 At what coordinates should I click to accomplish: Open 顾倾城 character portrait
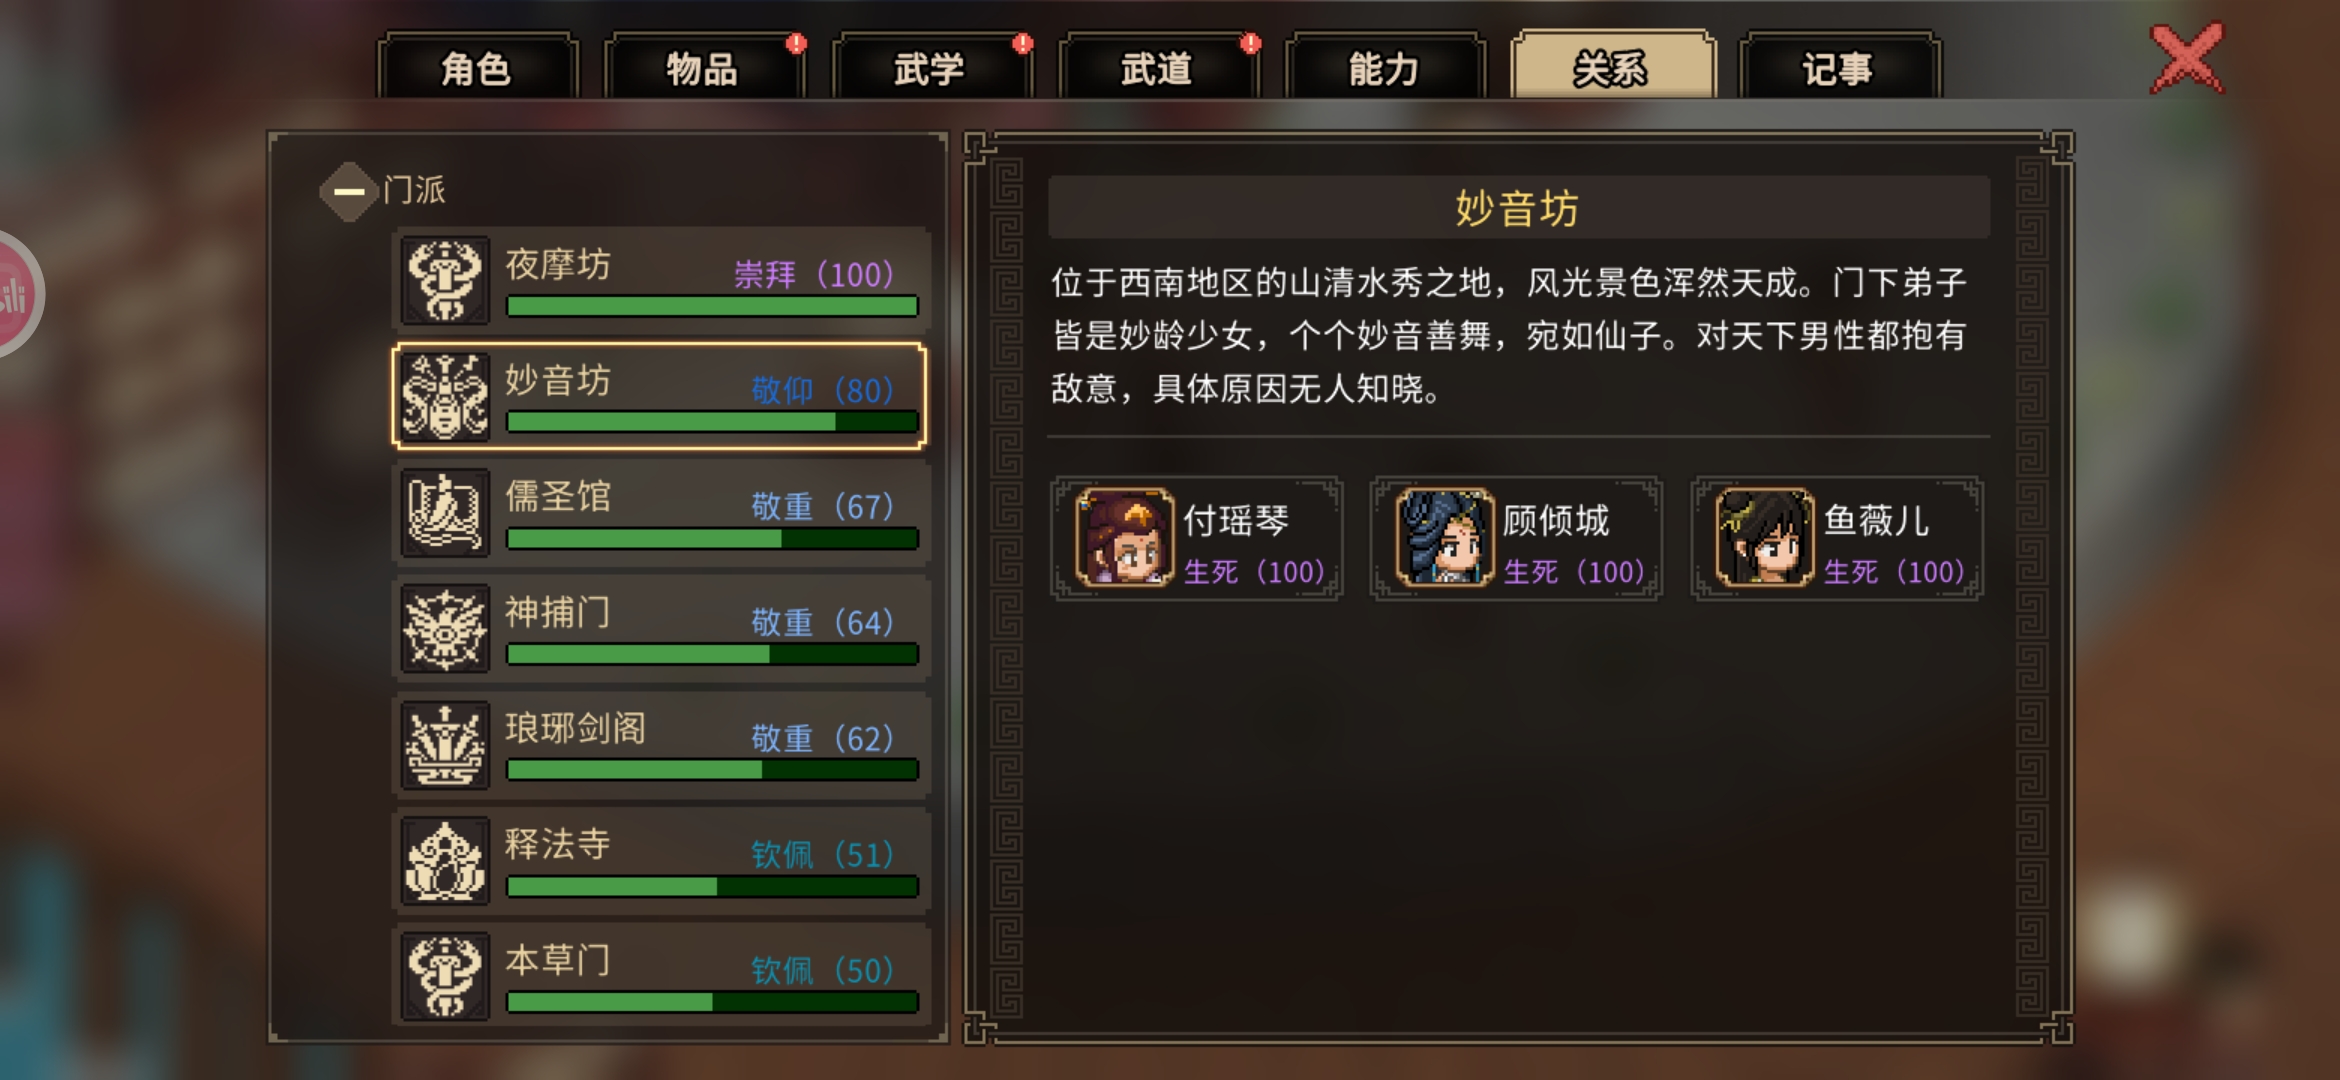coord(1444,537)
